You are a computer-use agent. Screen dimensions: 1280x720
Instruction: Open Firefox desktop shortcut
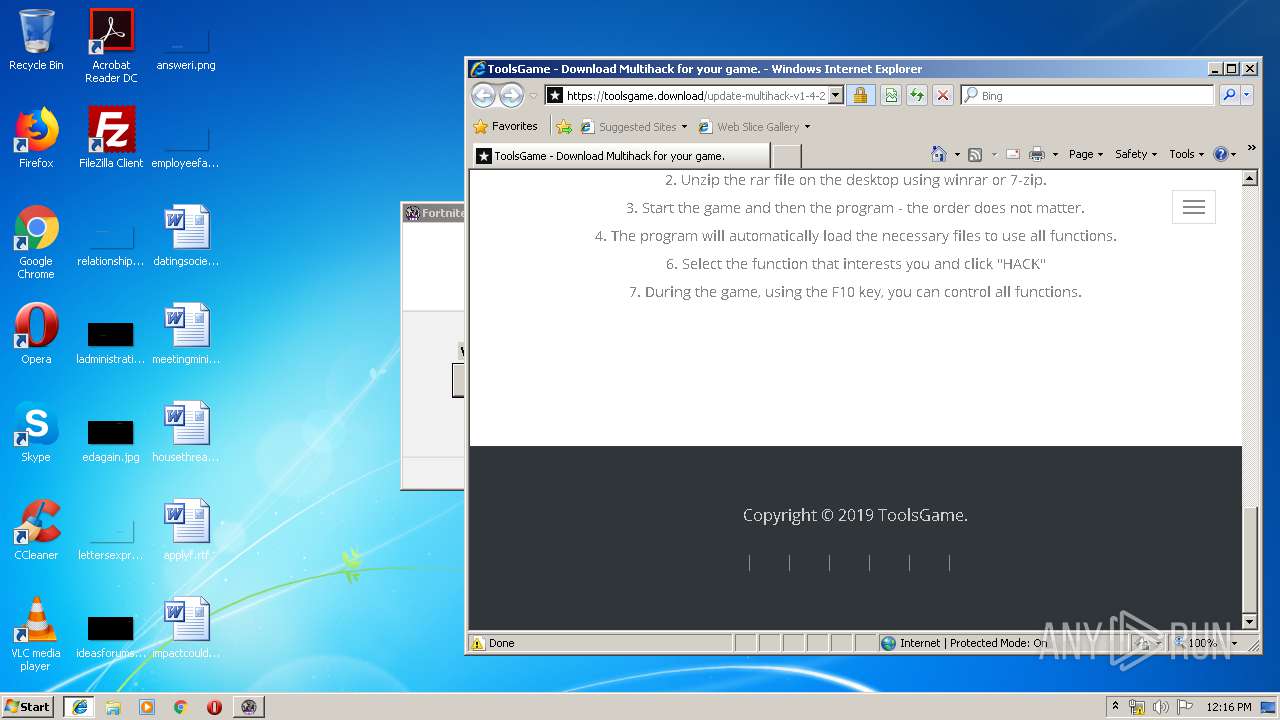click(36, 138)
